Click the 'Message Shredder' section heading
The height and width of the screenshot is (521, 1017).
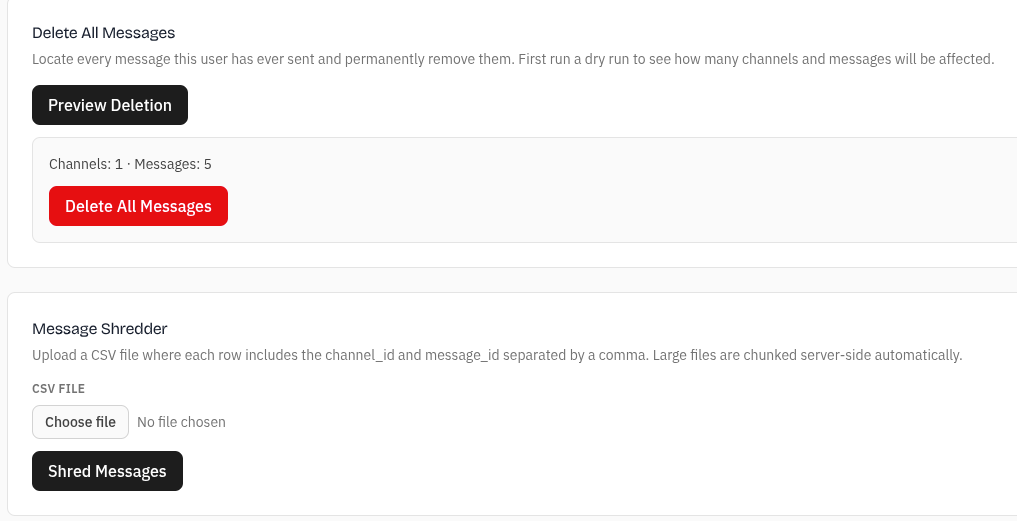click(100, 328)
